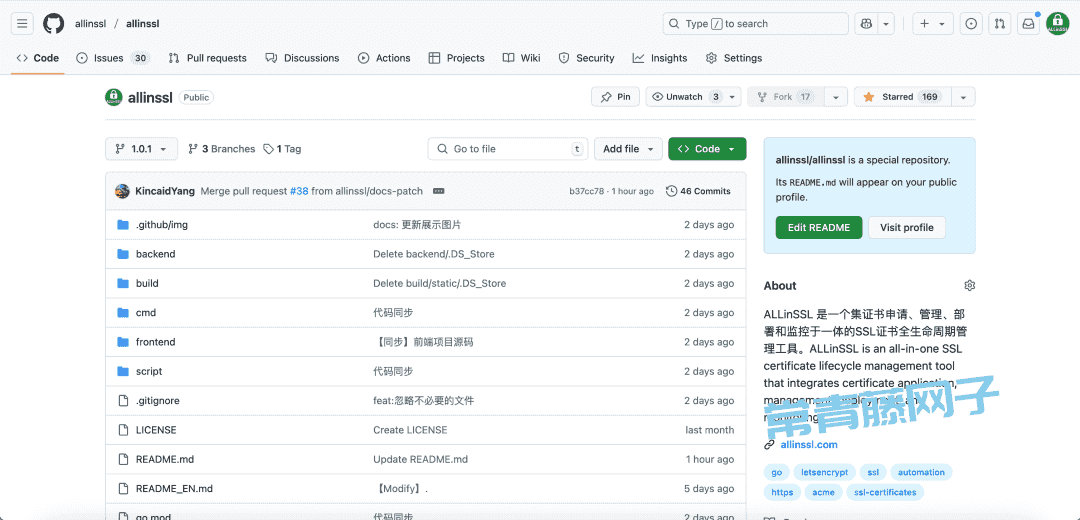Open the green Code dropdown button
The height and width of the screenshot is (520, 1080).
(x=707, y=149)
